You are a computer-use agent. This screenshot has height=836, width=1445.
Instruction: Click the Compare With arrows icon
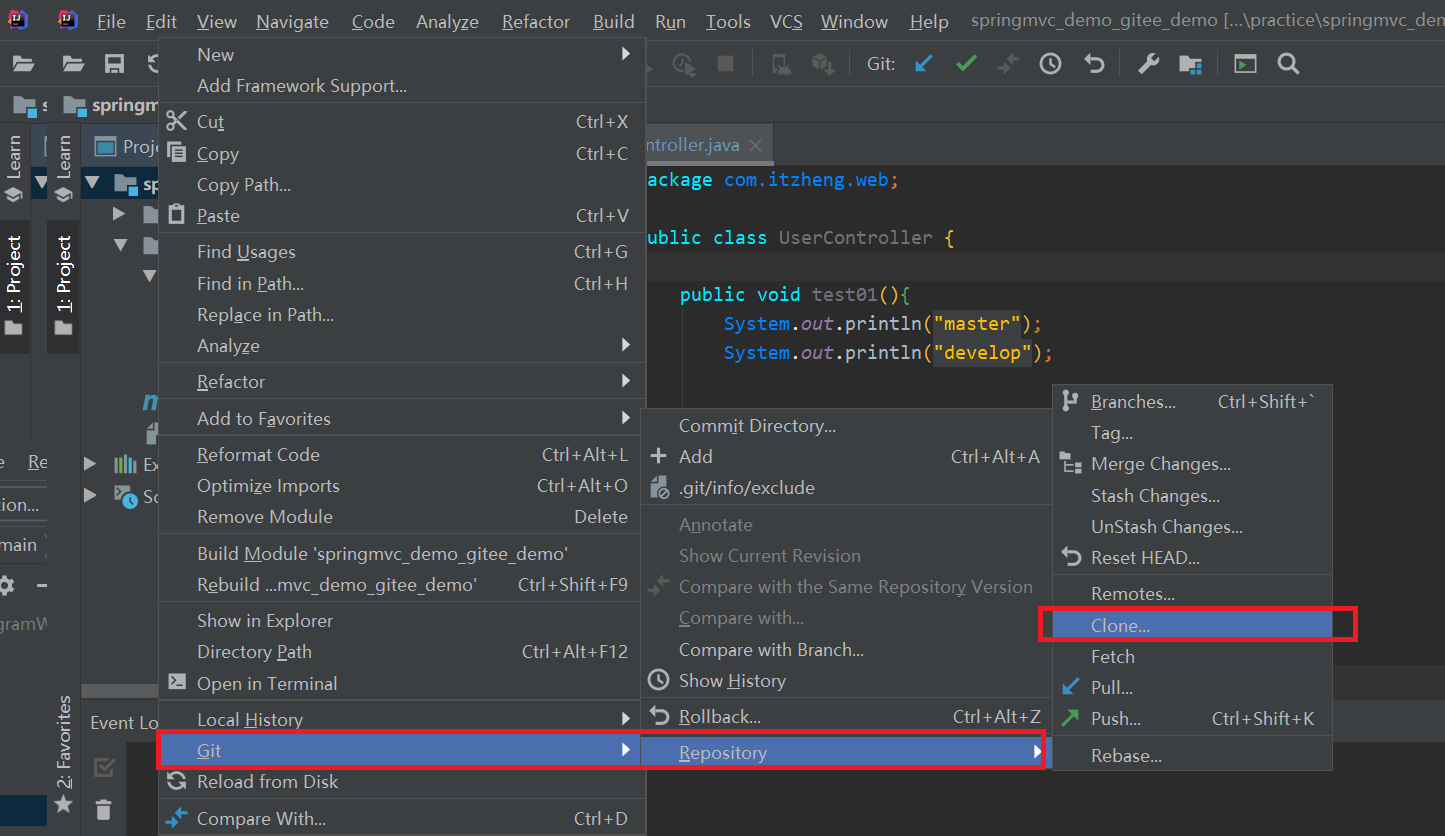tap(177, 817)
